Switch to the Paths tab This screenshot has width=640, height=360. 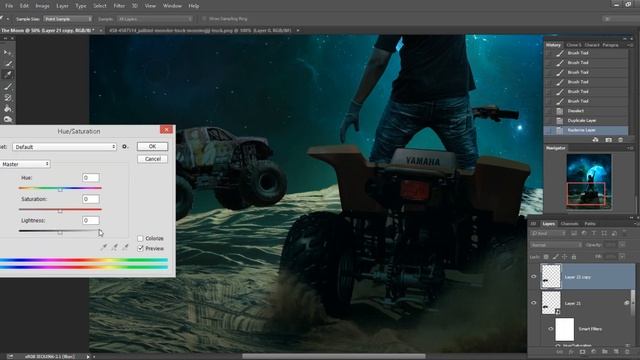pyautogui.click(x=590, y=224)
